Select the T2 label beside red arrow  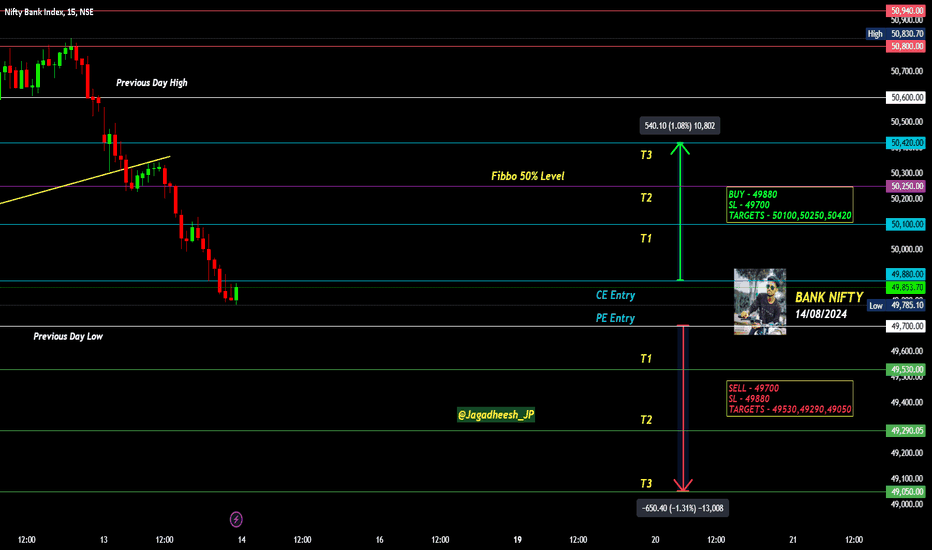(646, 420)
